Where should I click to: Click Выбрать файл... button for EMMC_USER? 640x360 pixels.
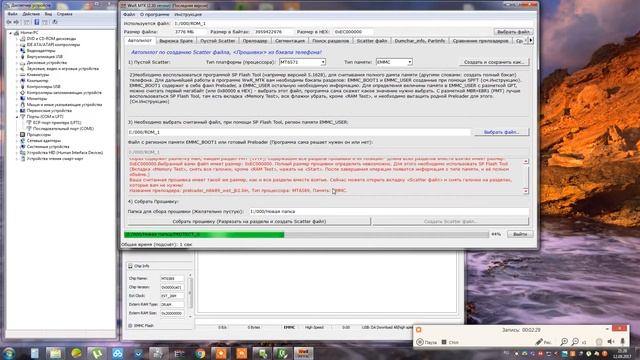[501, 132]
